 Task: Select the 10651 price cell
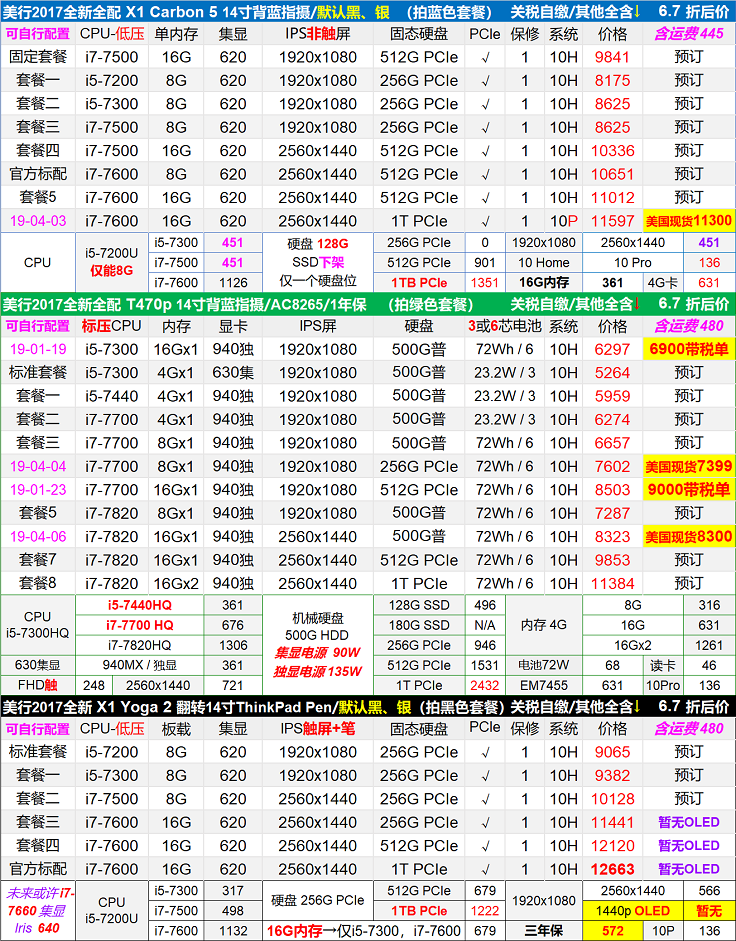click(612, 175)
